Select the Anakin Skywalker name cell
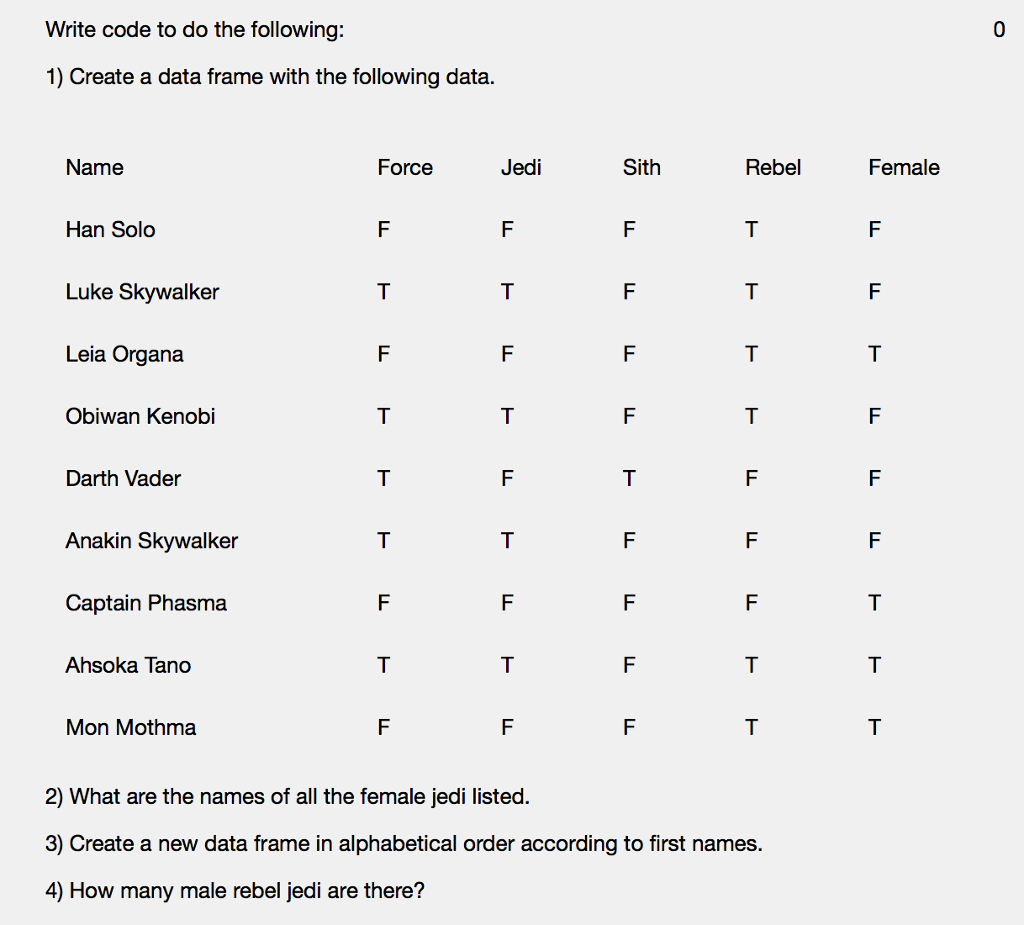 [152, 541]
